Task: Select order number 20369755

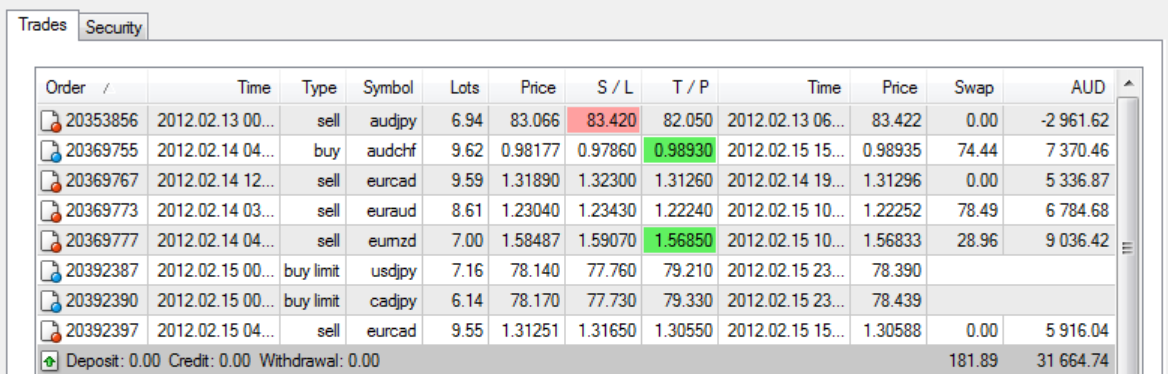Action: pos(102,150)
